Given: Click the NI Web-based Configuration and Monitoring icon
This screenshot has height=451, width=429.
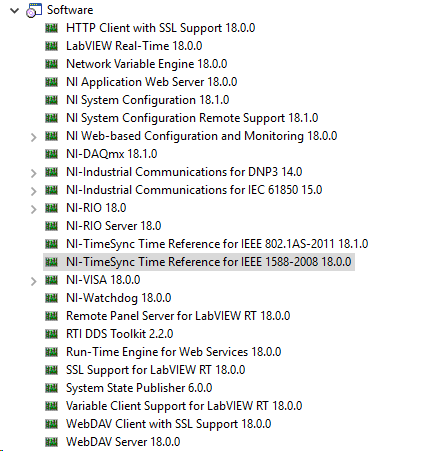Looking at the screenshot, I should [51, 136].
